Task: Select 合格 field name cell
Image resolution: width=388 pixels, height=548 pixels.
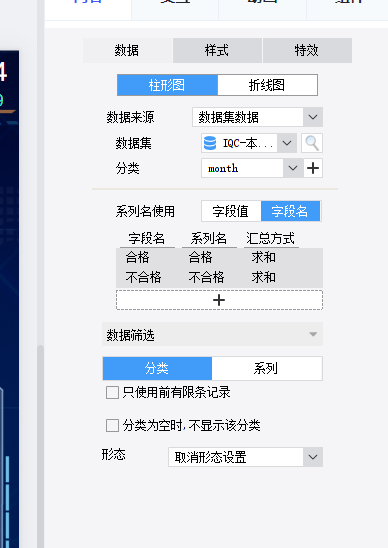Action: pos(137,258)
